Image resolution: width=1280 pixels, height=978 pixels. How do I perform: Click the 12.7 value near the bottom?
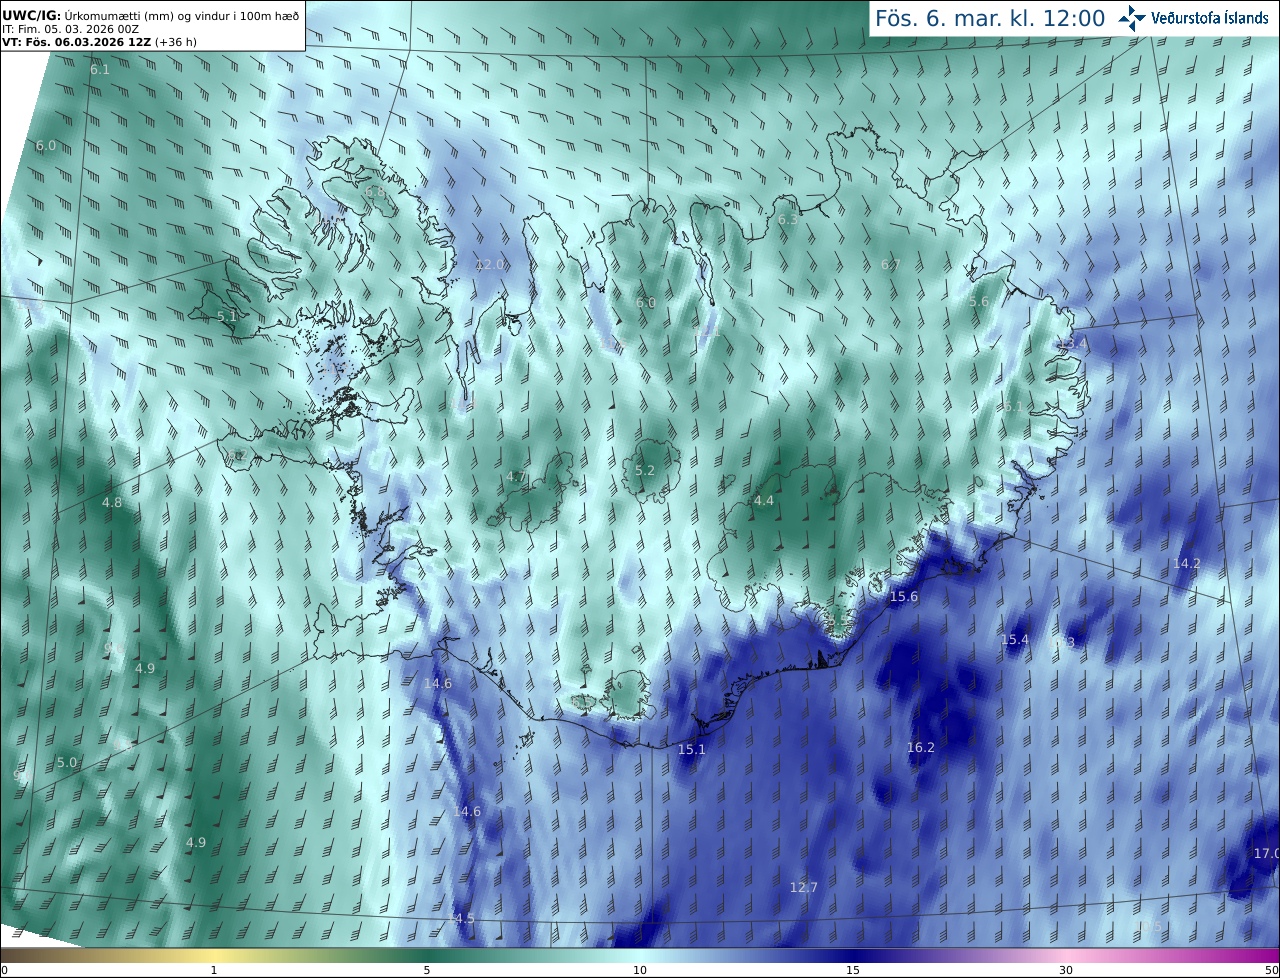click(x=804, y=887)
